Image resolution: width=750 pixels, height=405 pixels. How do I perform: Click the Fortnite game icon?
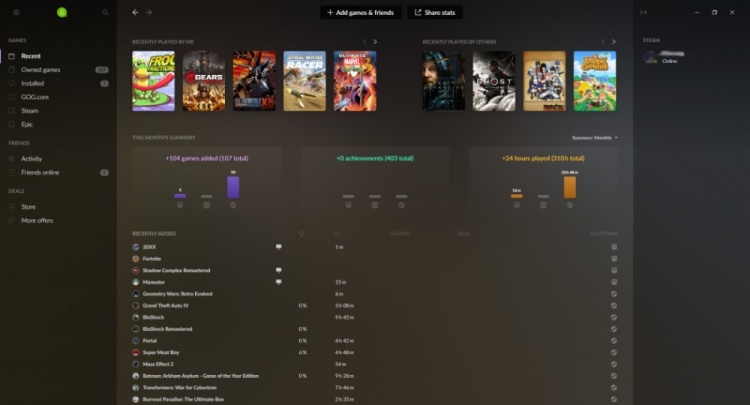pos(136,259)
